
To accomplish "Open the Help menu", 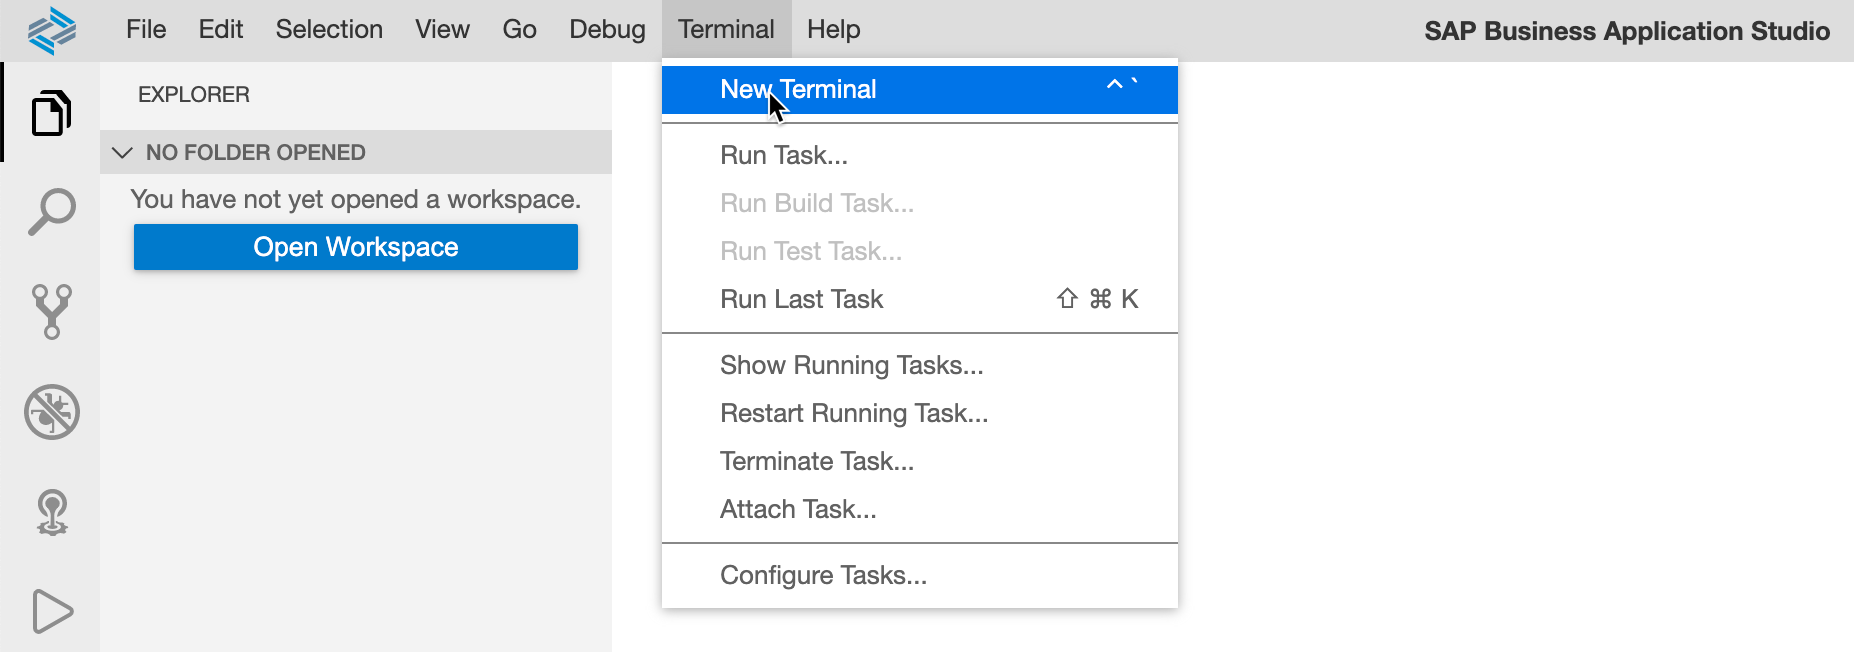I will pyautogui.click(x=834, y=30).
